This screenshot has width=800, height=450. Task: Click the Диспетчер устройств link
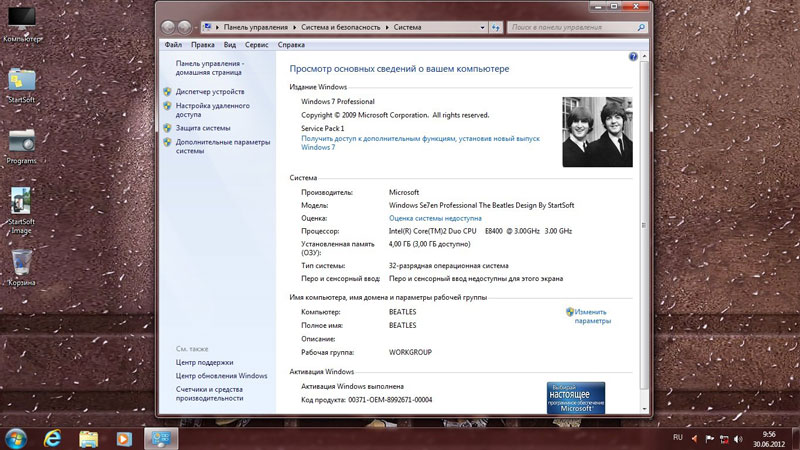click(209, 91)
